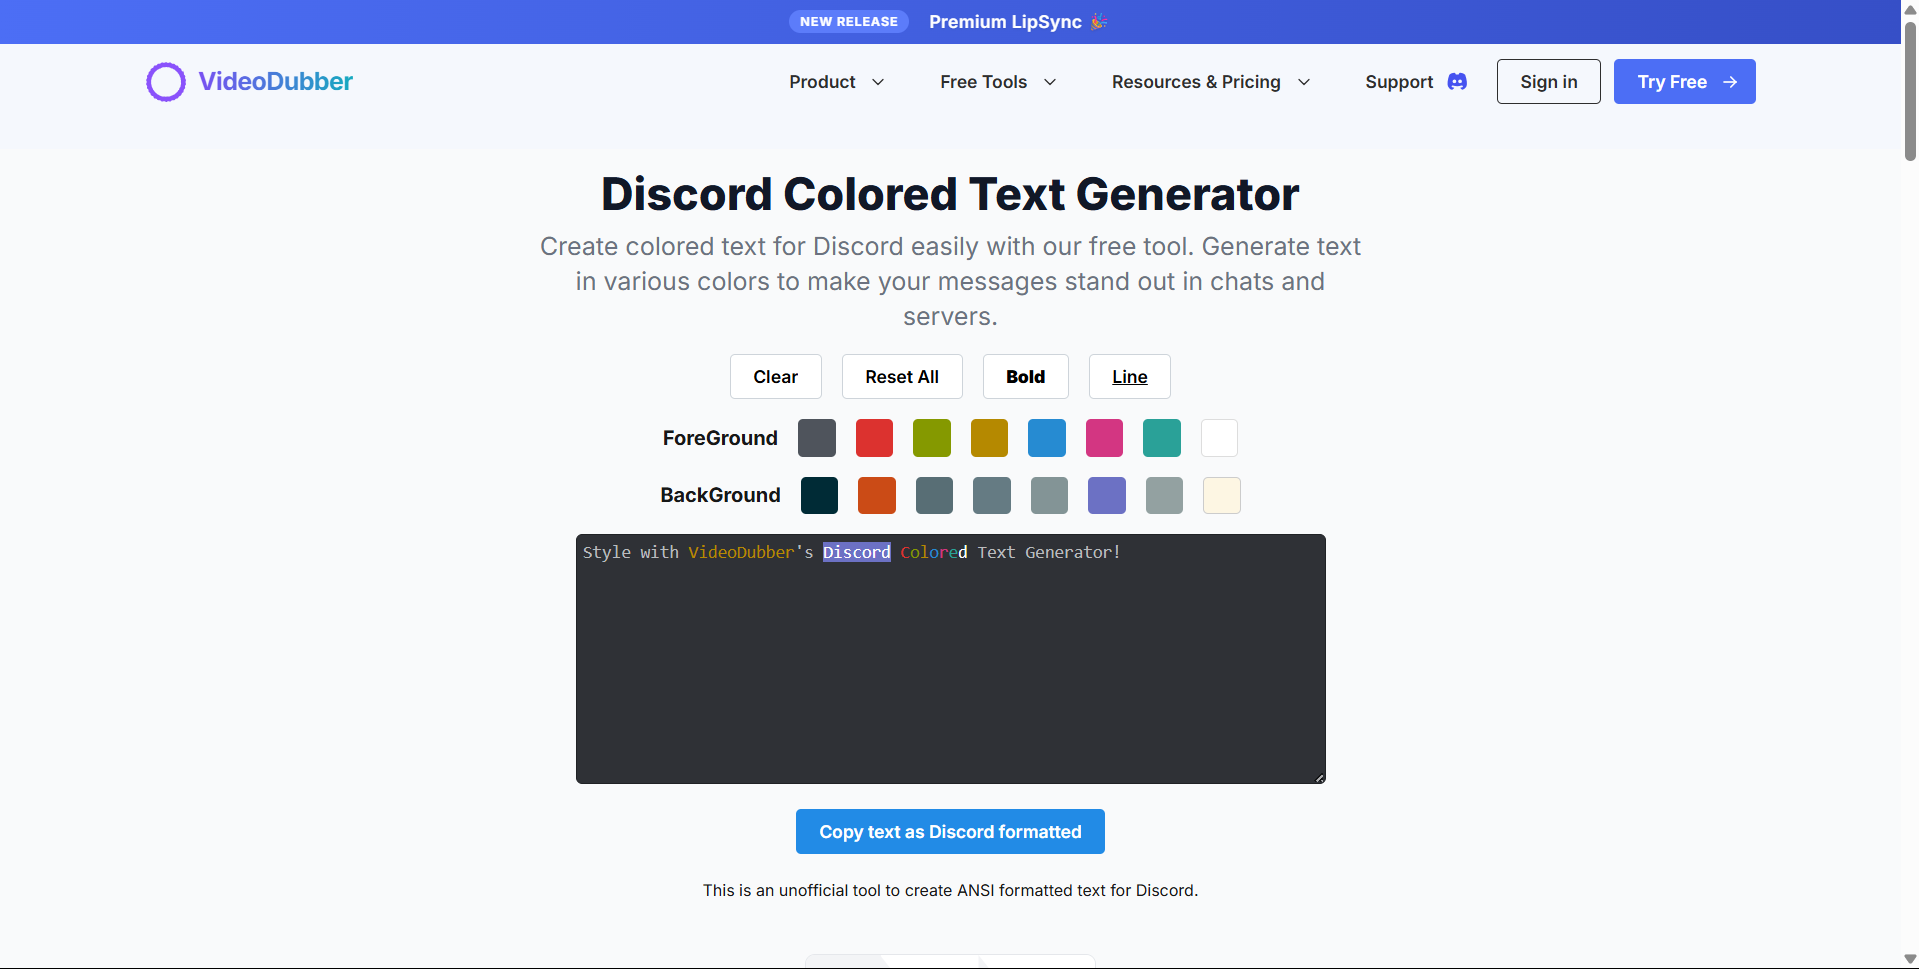This screenshot has height=969, width=1919.
Task: Click the resize handle of the text editor
Action: (1320, 778)
